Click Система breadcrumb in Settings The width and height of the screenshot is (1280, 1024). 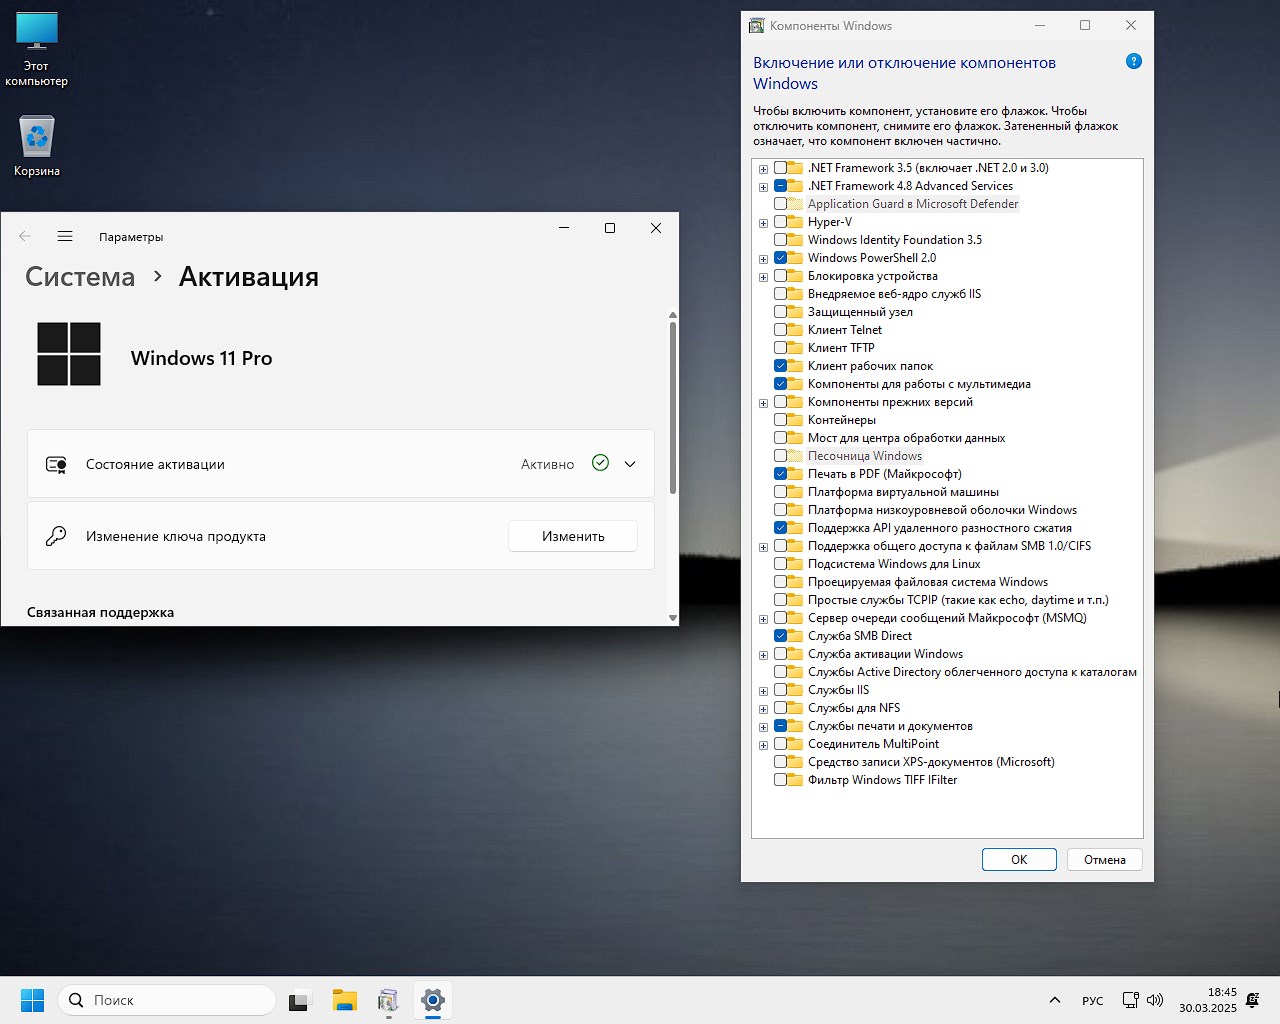click(x=80, y=277)
